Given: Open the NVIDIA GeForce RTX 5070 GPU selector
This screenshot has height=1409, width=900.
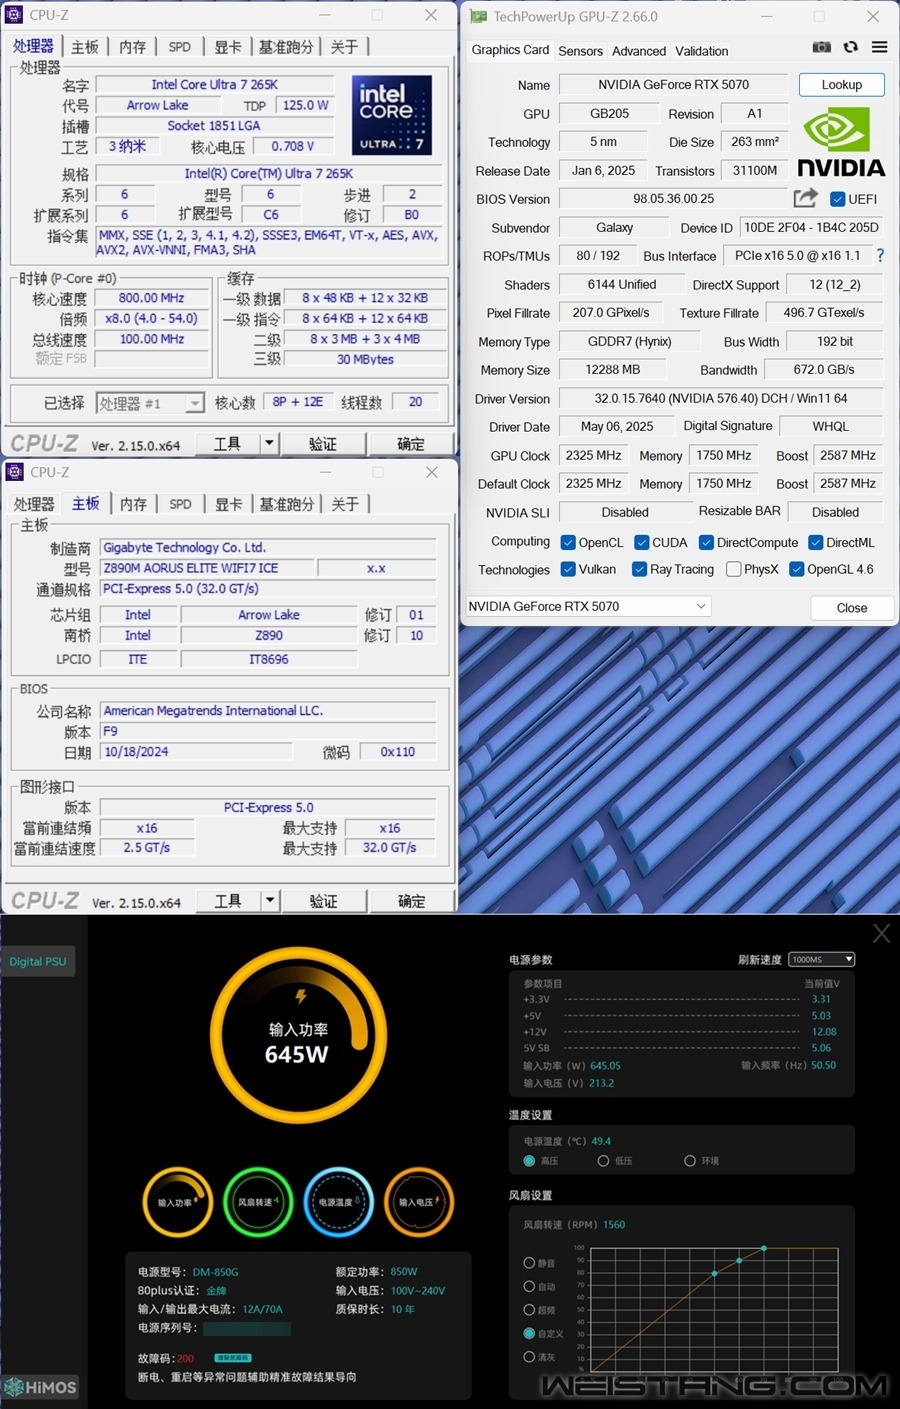Looking at the screenshot, I should click(x=588, y=606).
